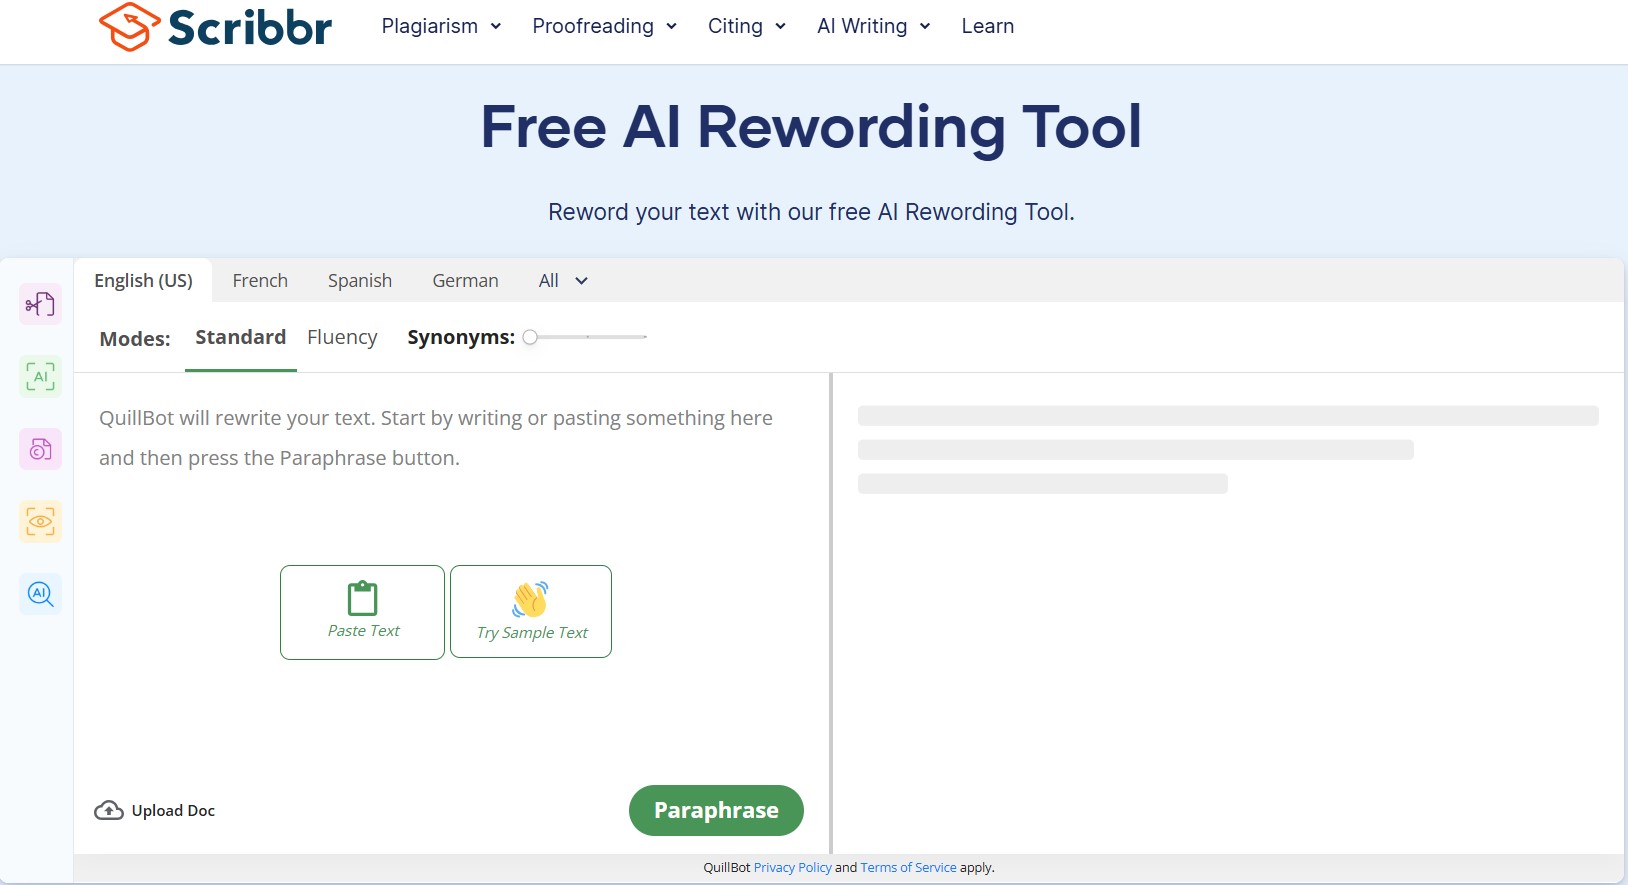Expand the Proofreading menu
The width and height of the screenshot is (1628, 885).
605,26
